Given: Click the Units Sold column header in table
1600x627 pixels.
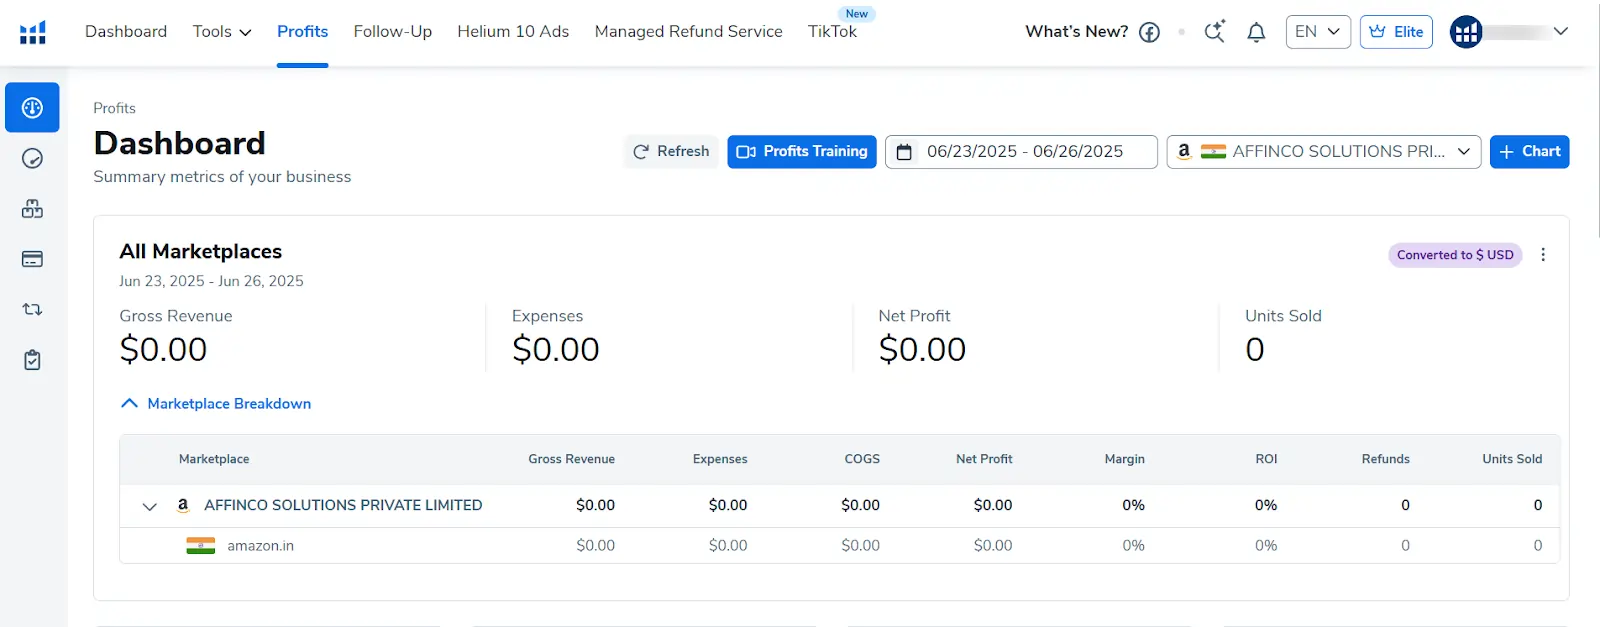Looking at the screenshot, I should [1512, 459].
